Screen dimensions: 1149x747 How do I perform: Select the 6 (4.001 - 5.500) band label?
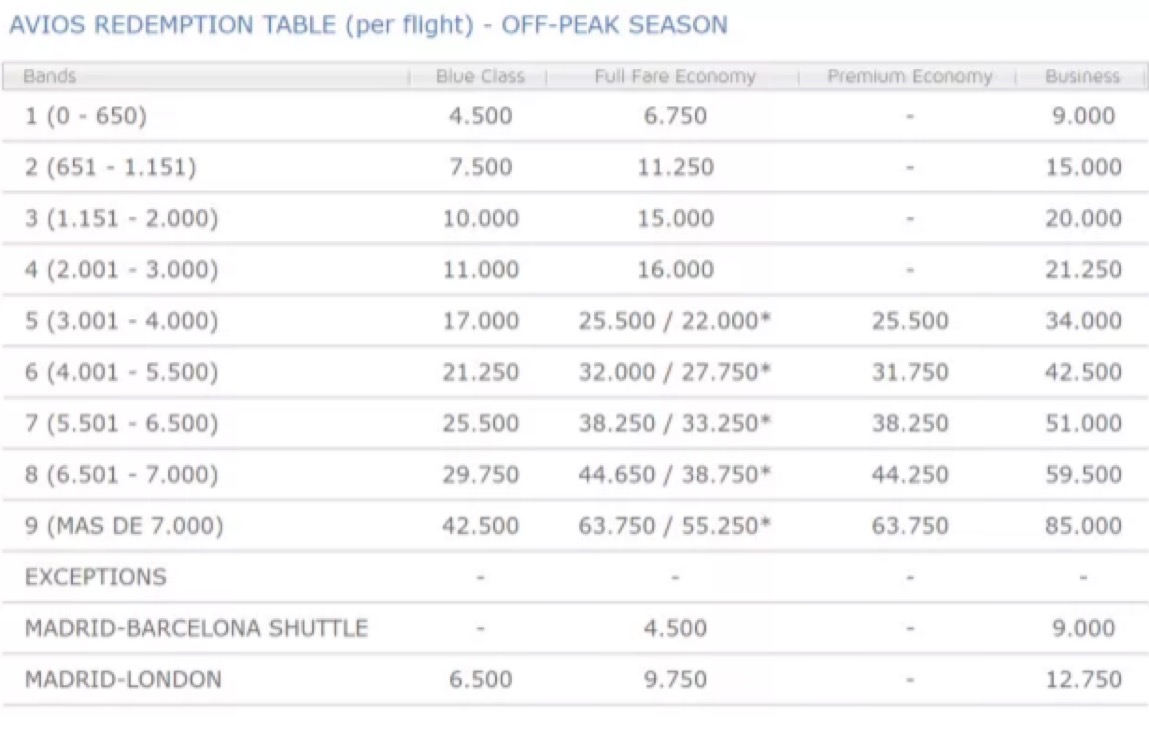pos(122,372)
